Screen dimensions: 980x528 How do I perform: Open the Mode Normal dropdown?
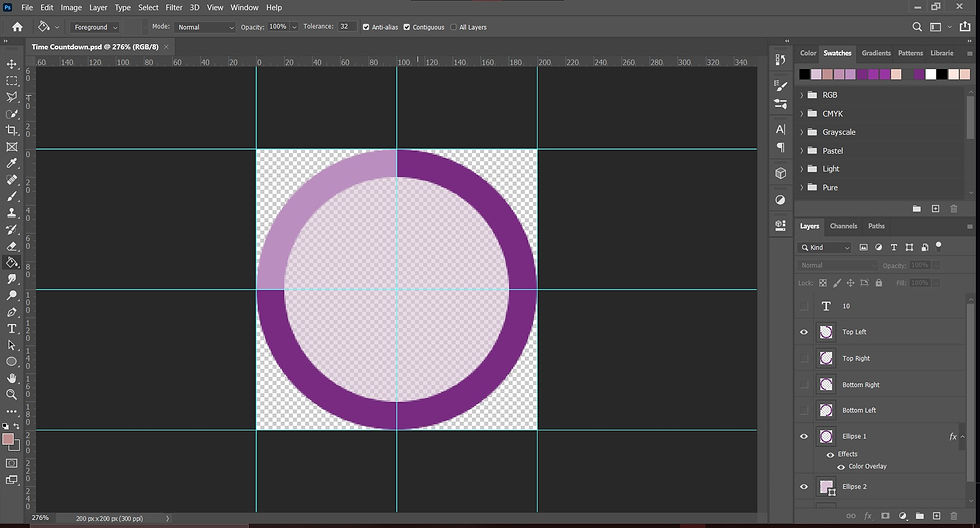tap(204, 27)
